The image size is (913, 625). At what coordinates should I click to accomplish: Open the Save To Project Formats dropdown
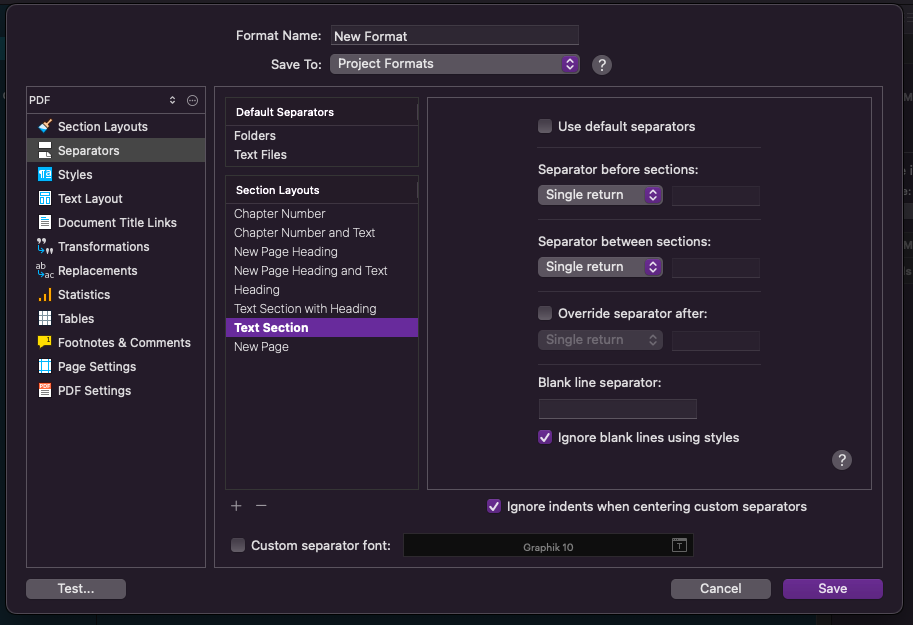click(x=455, y=64)
